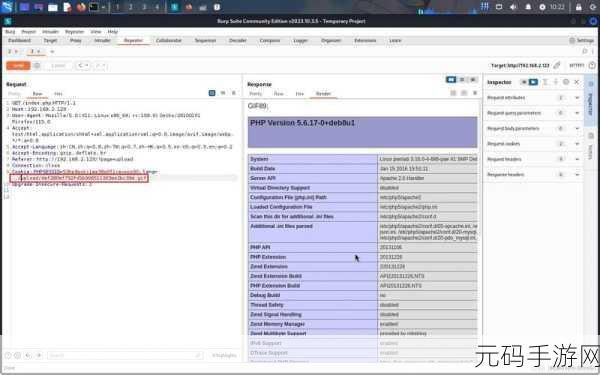
Task: Open the Notes side panel tab
Action: (x=591, y=147)
